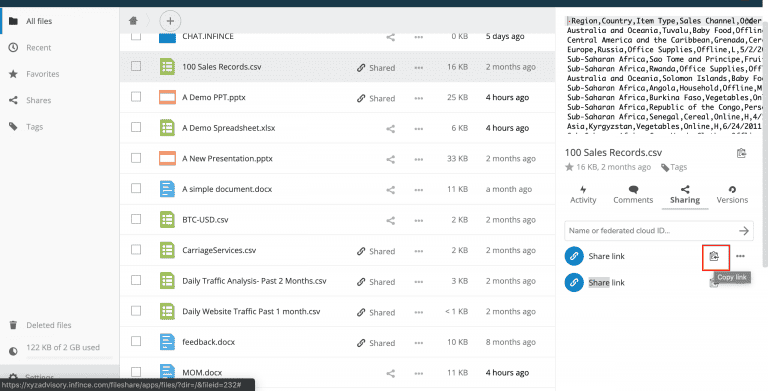Open file MOM.docx

[202, 372]
